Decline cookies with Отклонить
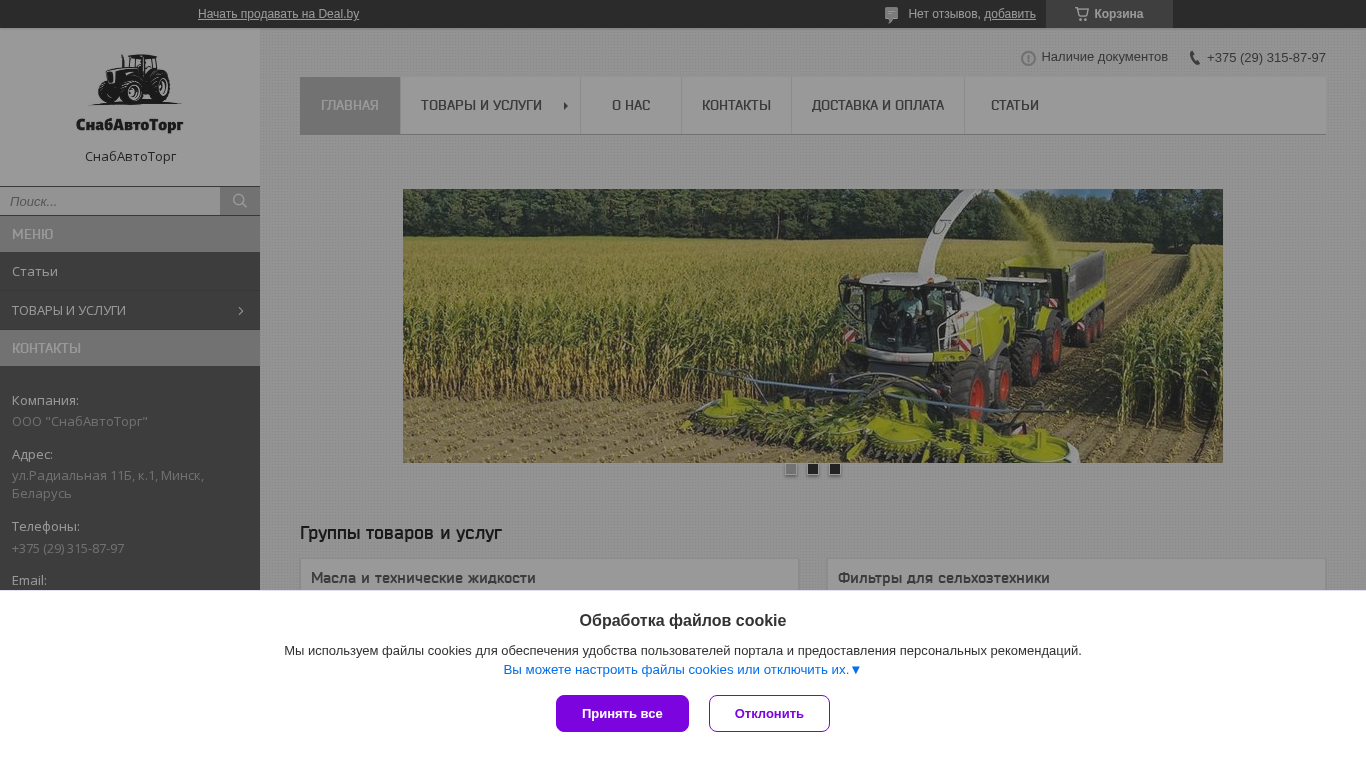1366x768 pixels. coord(769,713)
